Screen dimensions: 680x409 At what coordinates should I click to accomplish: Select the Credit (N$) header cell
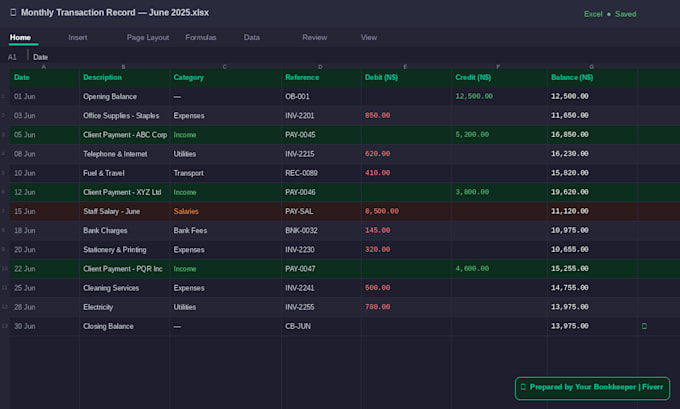point(499,77)
